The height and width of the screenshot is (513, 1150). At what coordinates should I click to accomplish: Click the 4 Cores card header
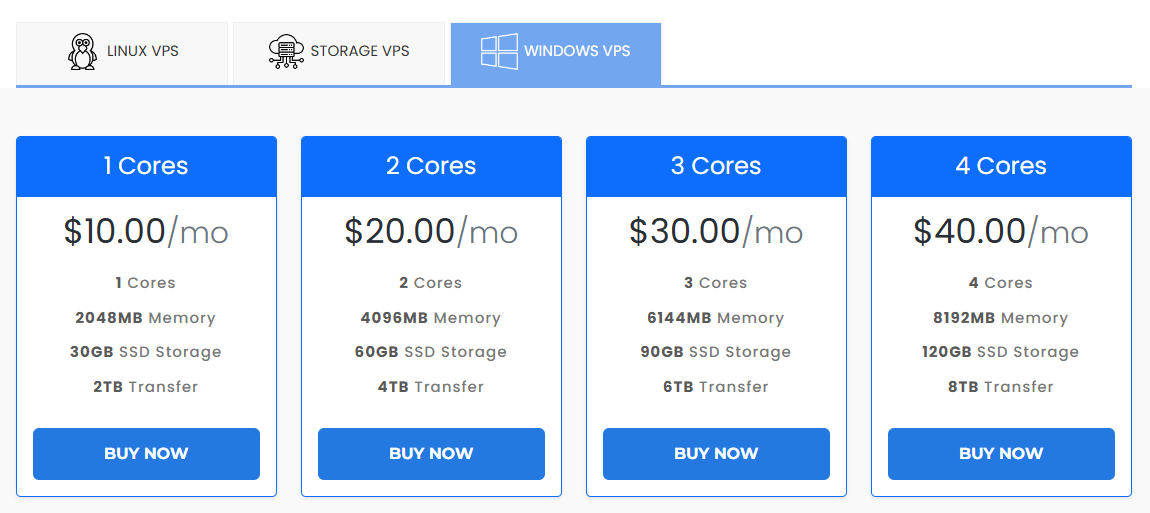click(x=1001, y=166)
